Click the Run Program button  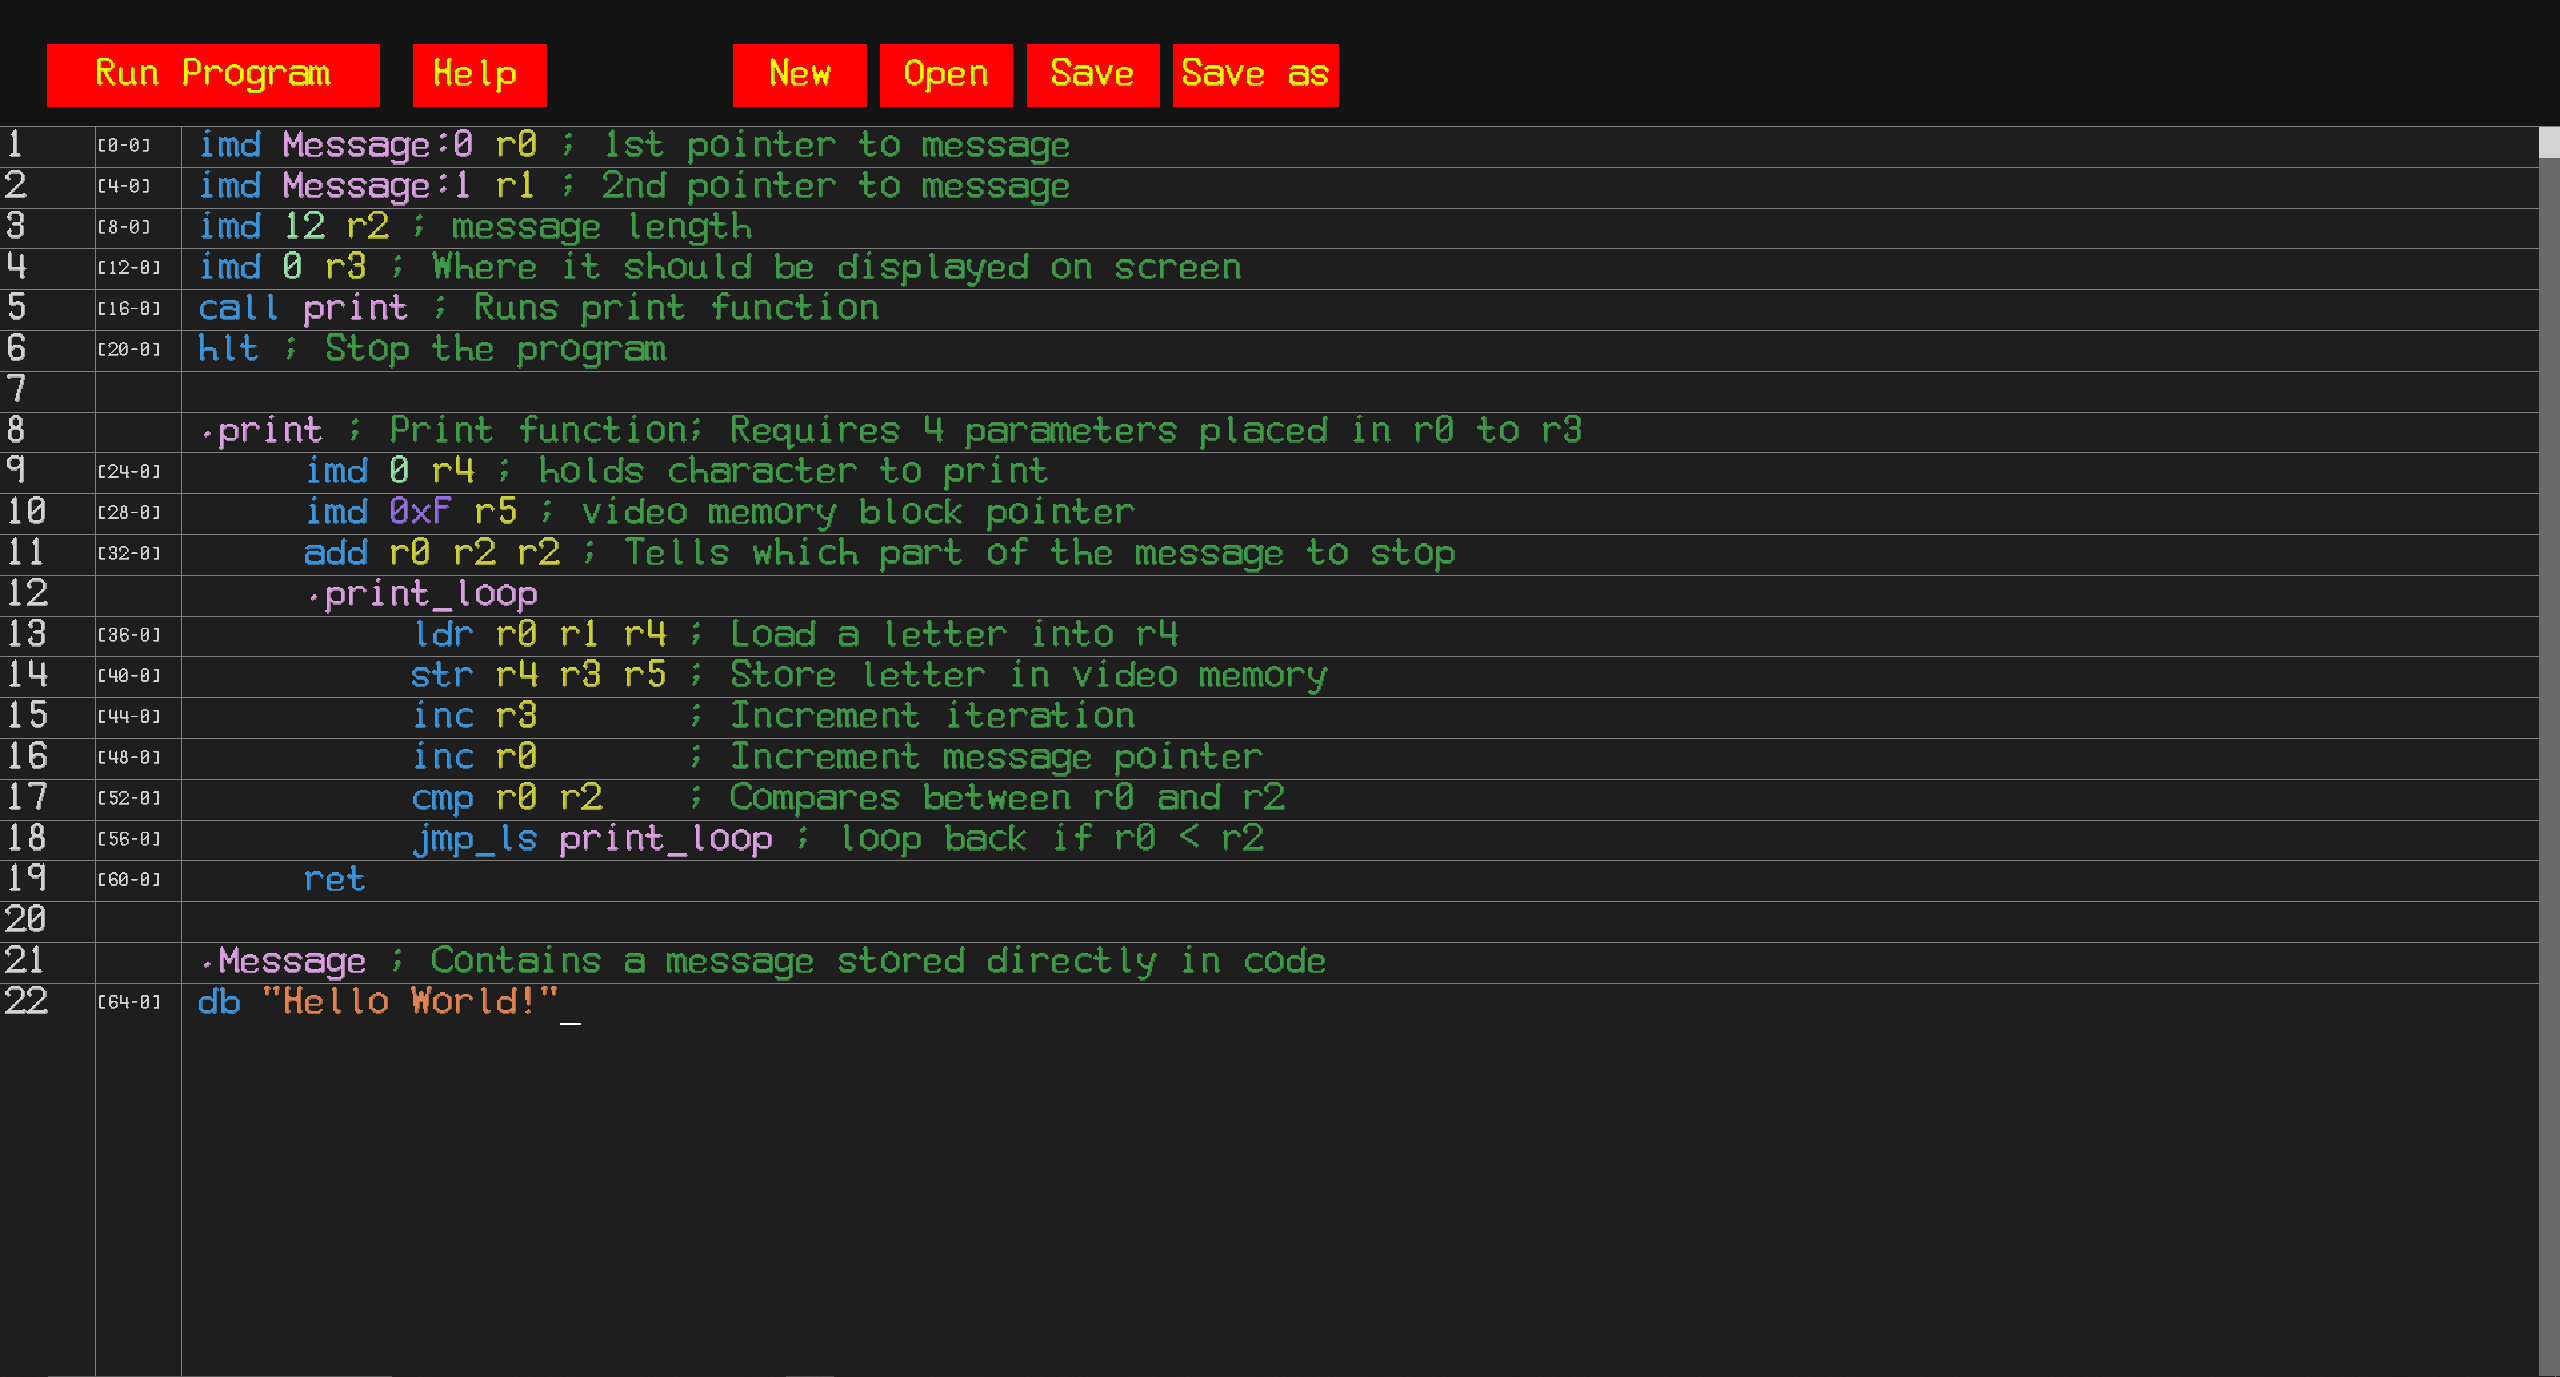tap(212, 74)
